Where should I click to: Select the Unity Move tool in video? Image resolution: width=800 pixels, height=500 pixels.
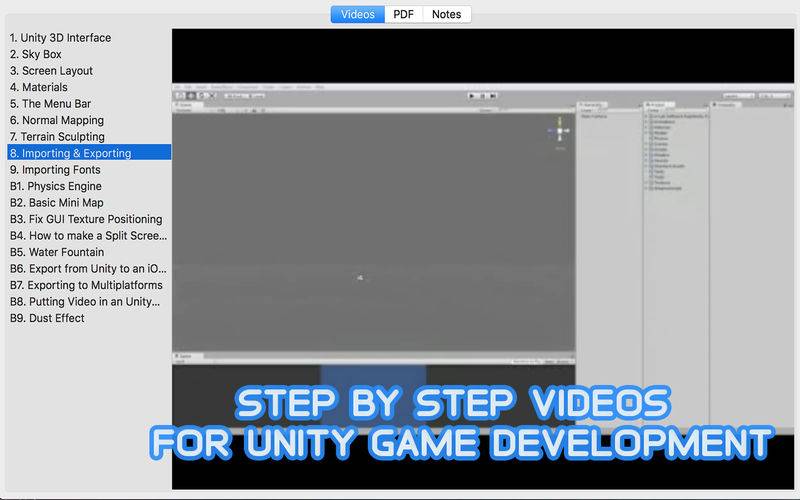pyautogui.click(x=191, y=95)
